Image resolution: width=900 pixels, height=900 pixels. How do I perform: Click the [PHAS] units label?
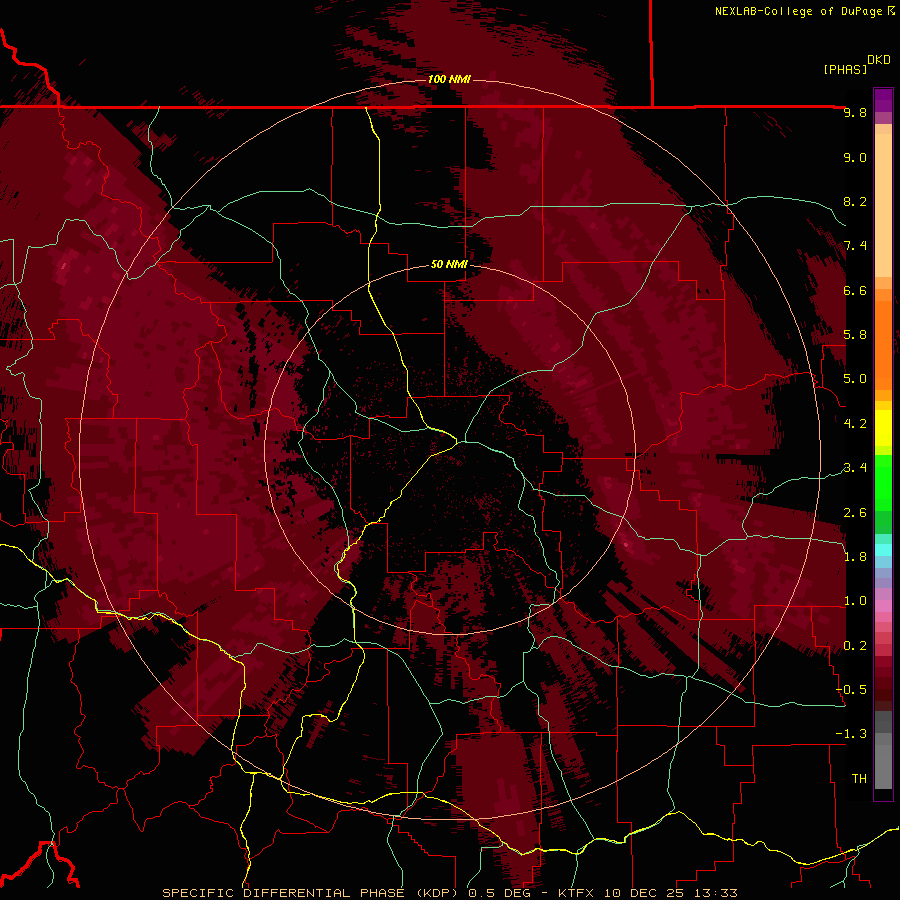pyautogui.click(x=845, y=69)
